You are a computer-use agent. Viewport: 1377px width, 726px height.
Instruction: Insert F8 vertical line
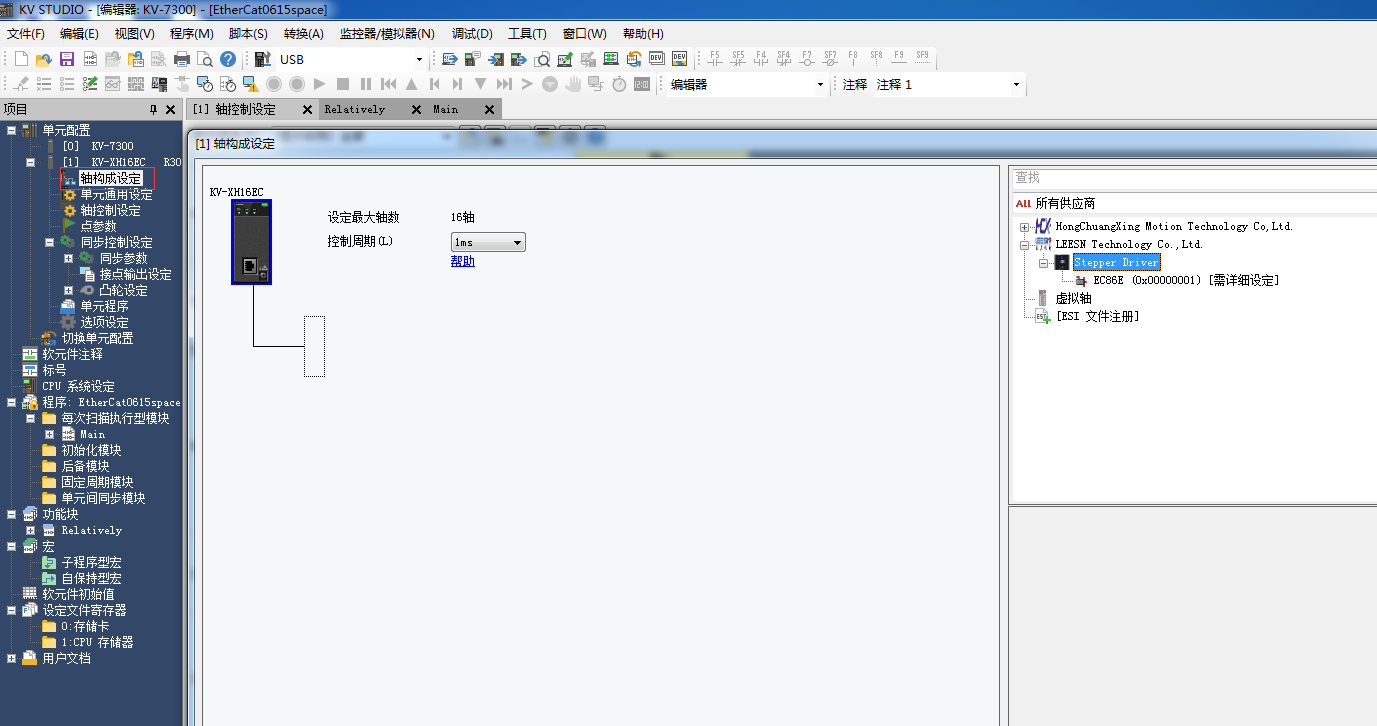(x=853, y=58)
